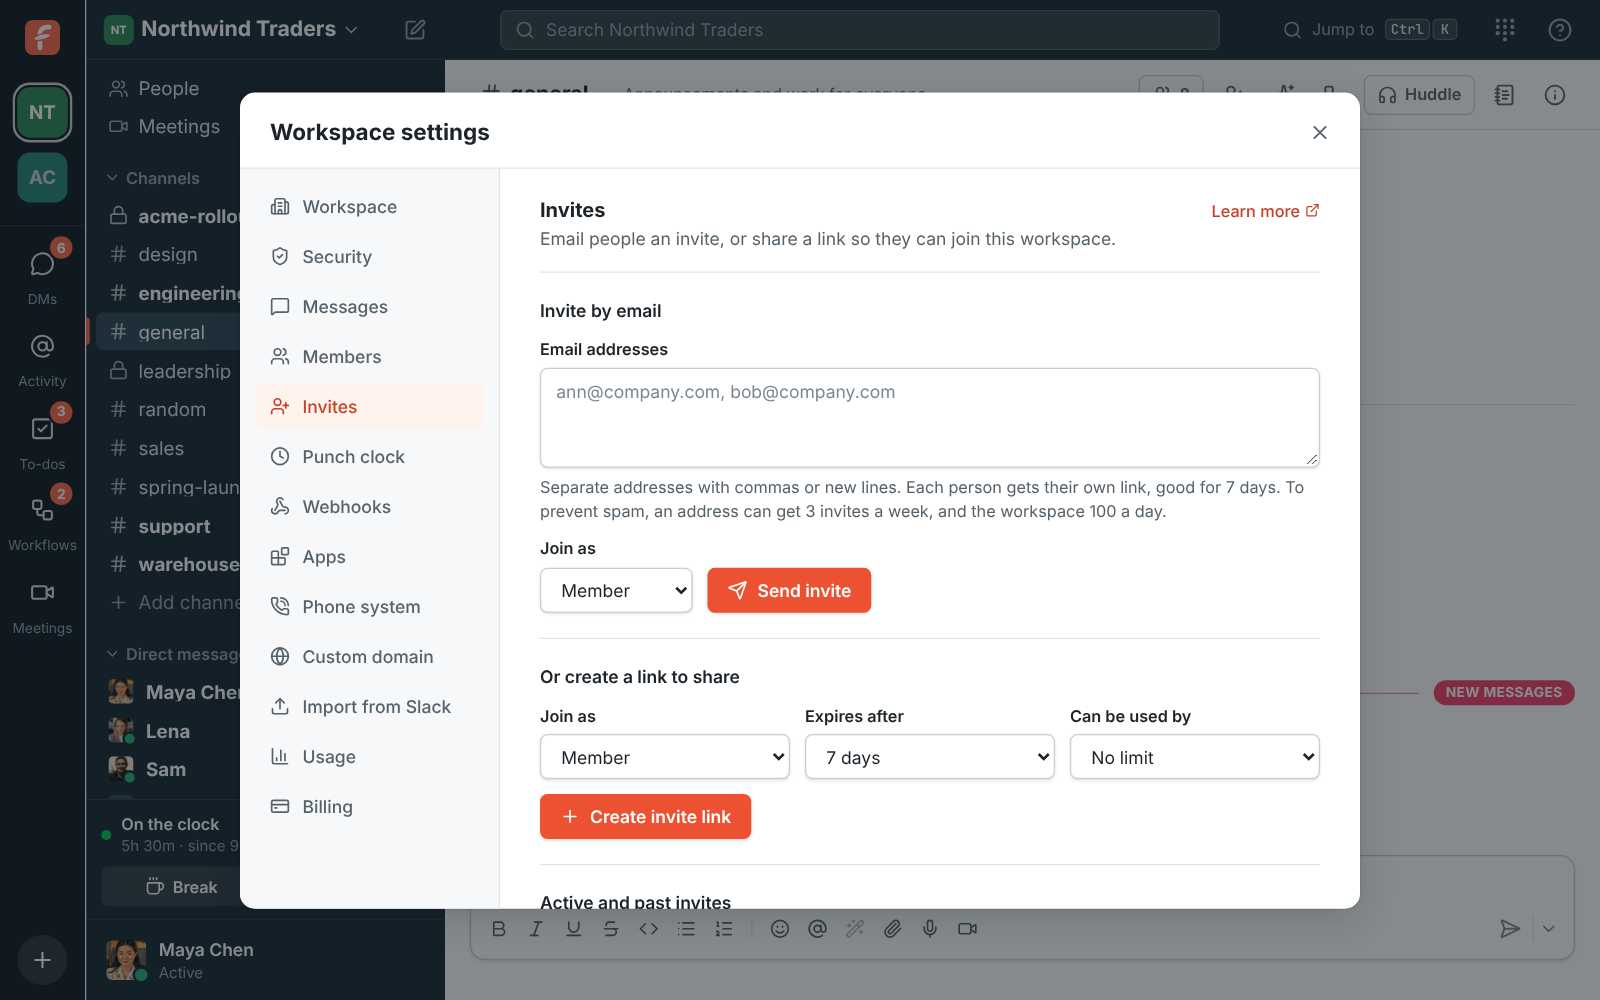Open the DMs sidebar icon
Viewport: 1600px width, 1000px height.
click(42, 264)
